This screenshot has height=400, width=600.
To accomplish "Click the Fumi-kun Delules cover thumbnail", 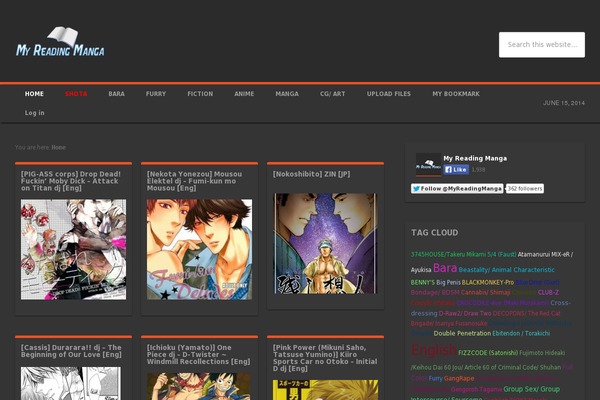I will [x=199, y=249].
